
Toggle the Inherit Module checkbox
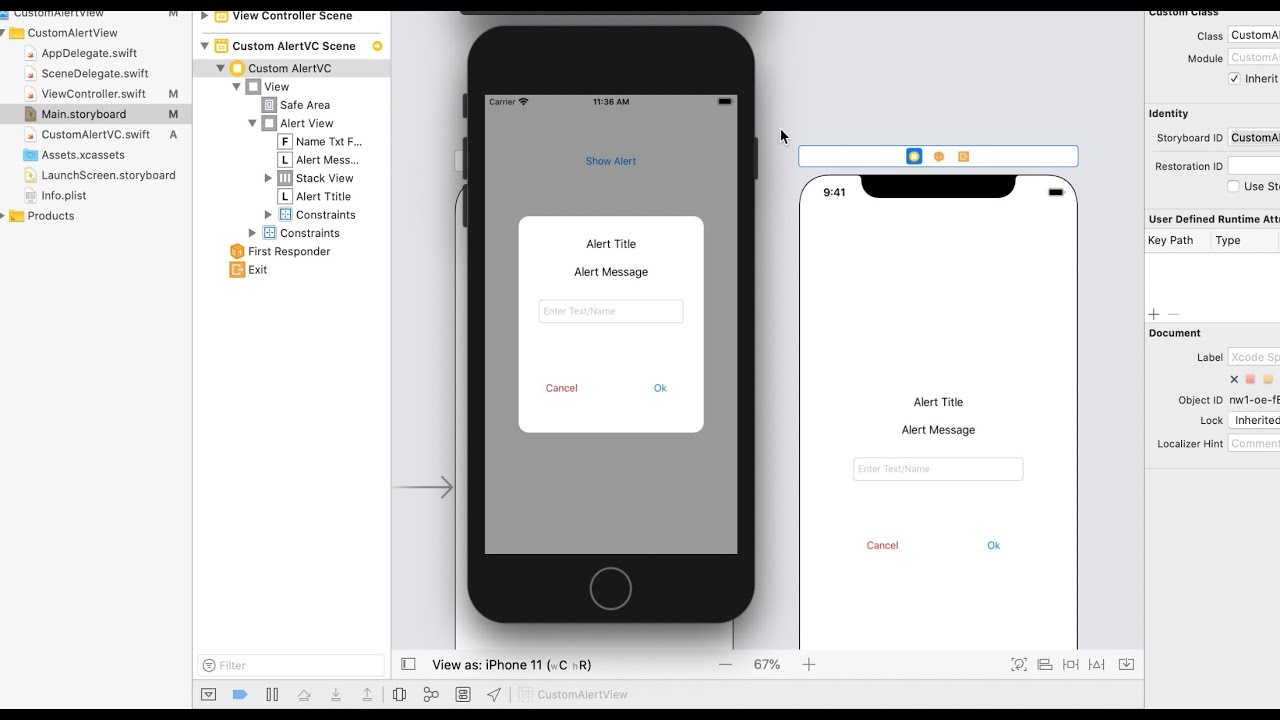click(x=1235, y=78)
